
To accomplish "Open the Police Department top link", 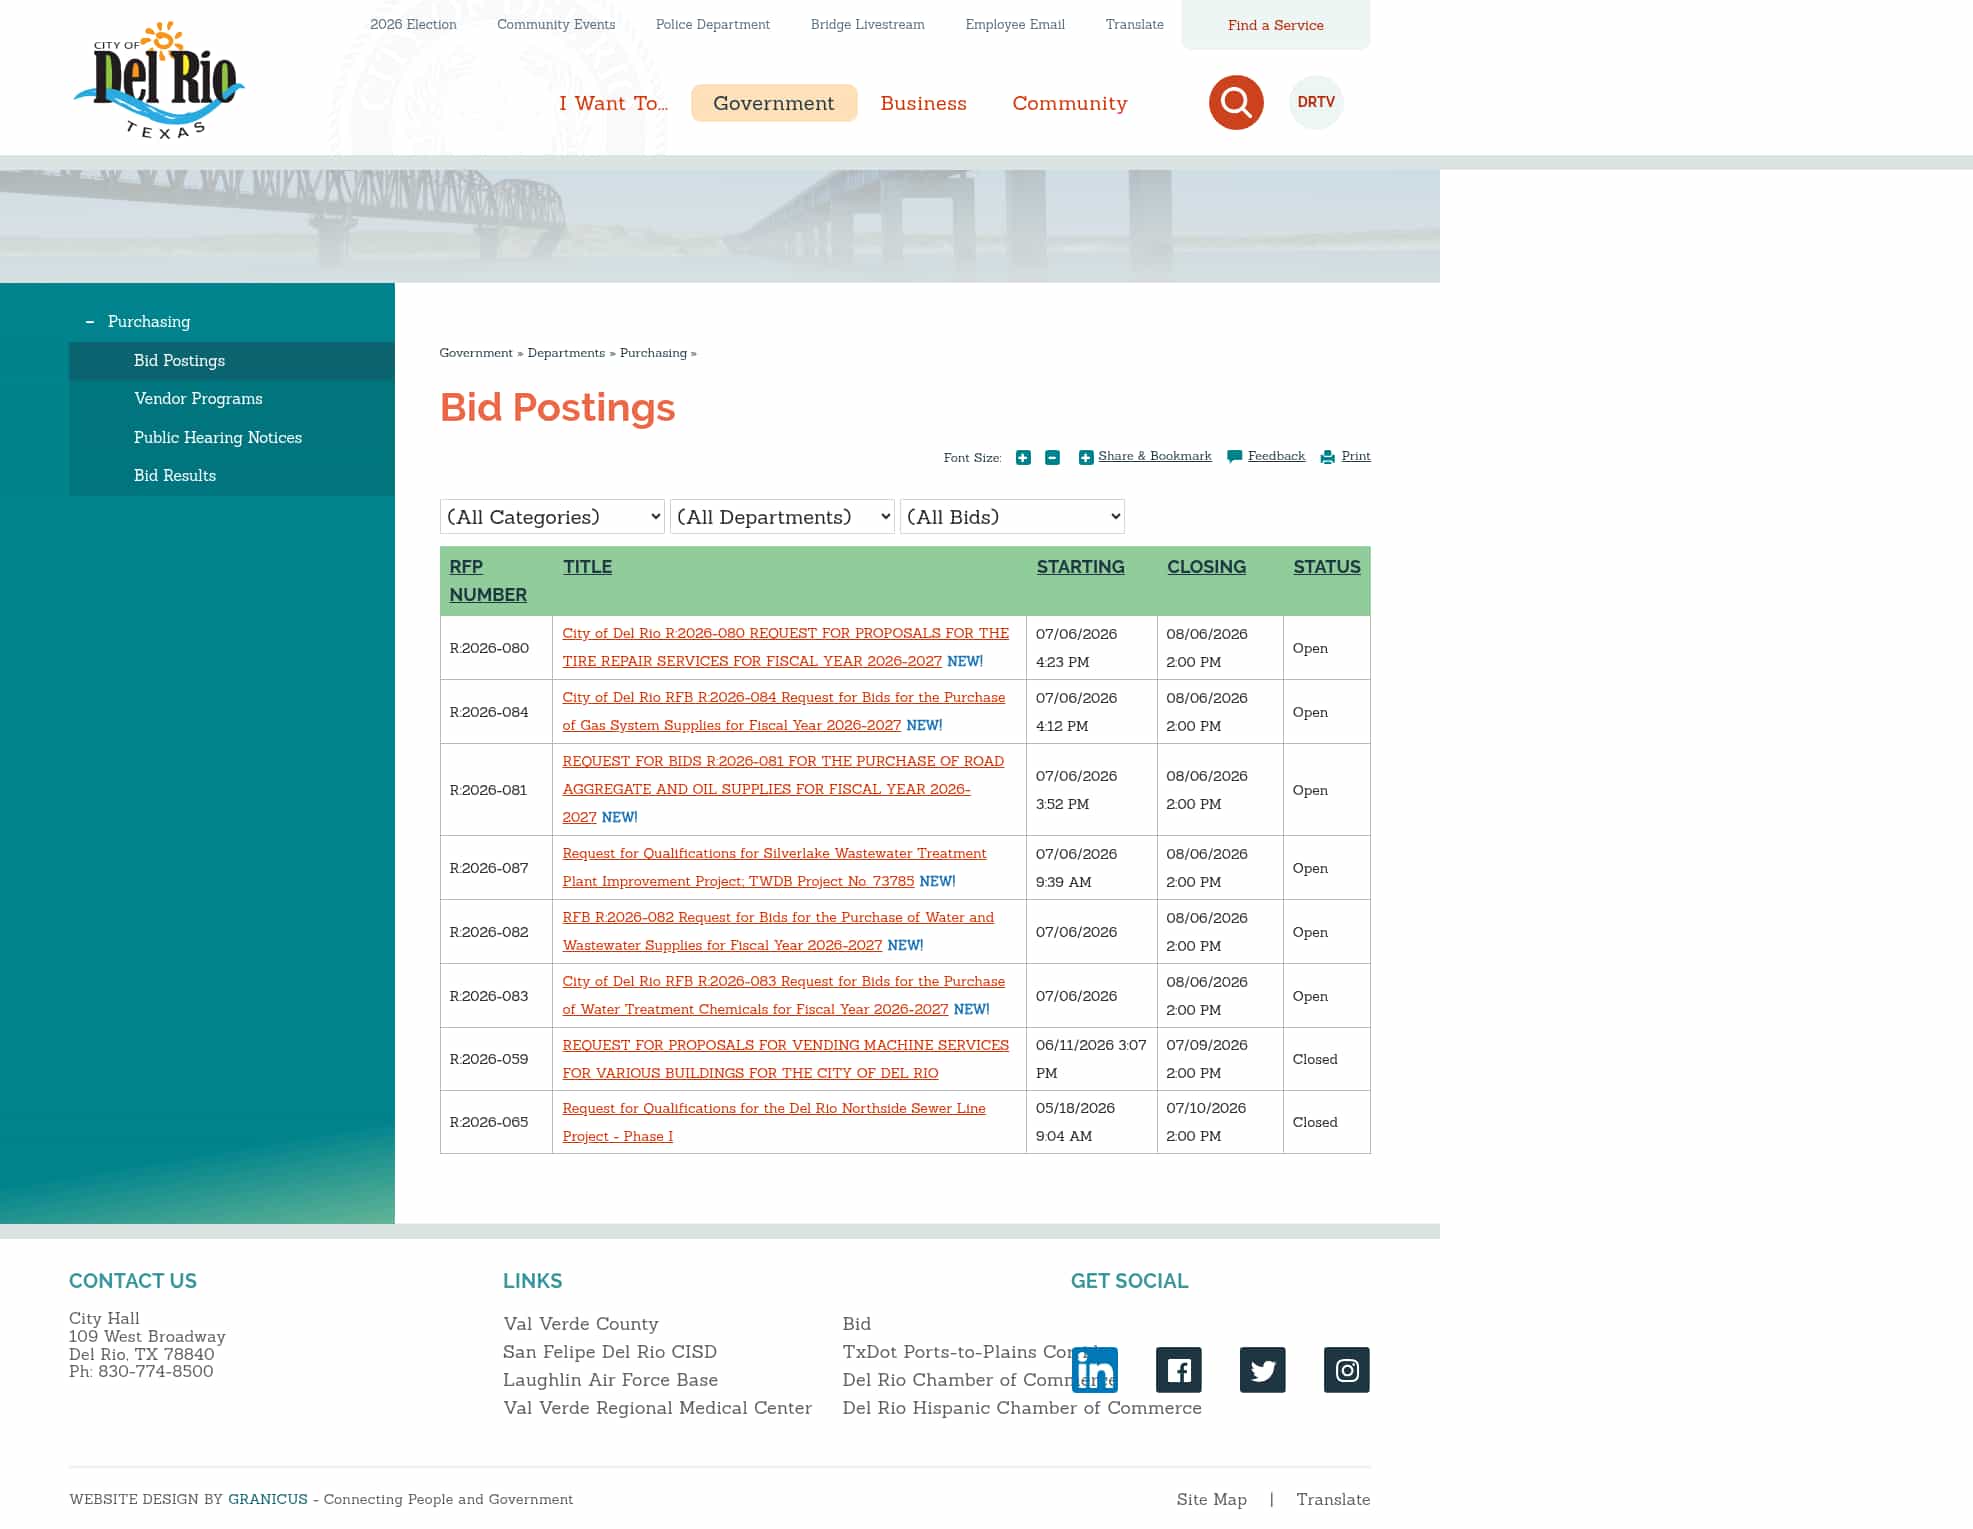I will click(x=713, y=24).
